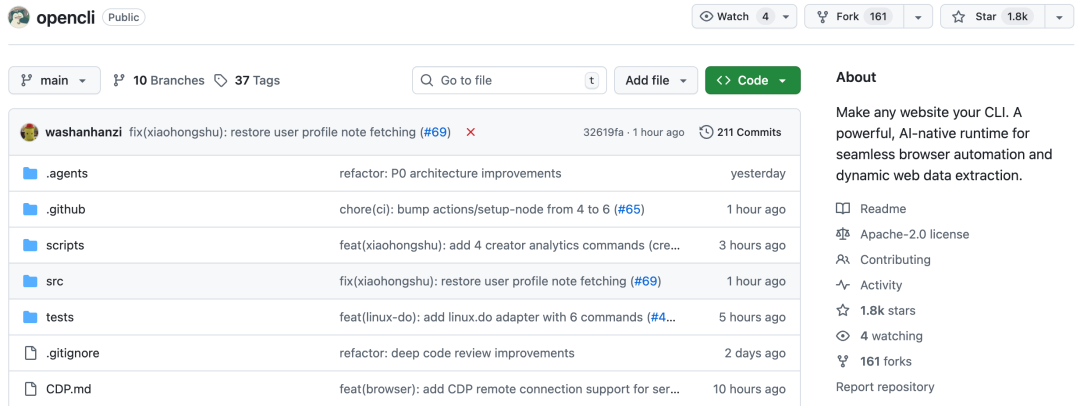Click the Report repository link
Screen dimensions: 1080x406
pos(885,387)
